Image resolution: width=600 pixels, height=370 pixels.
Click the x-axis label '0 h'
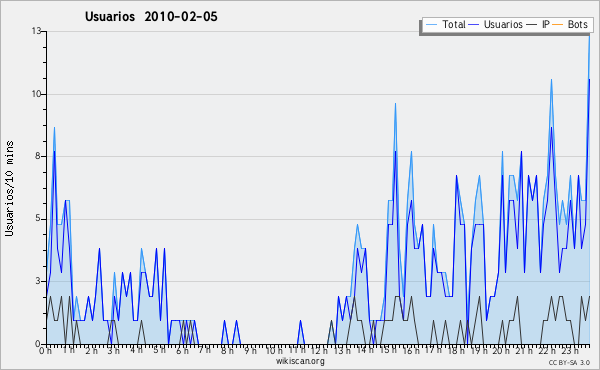(45, 350)
